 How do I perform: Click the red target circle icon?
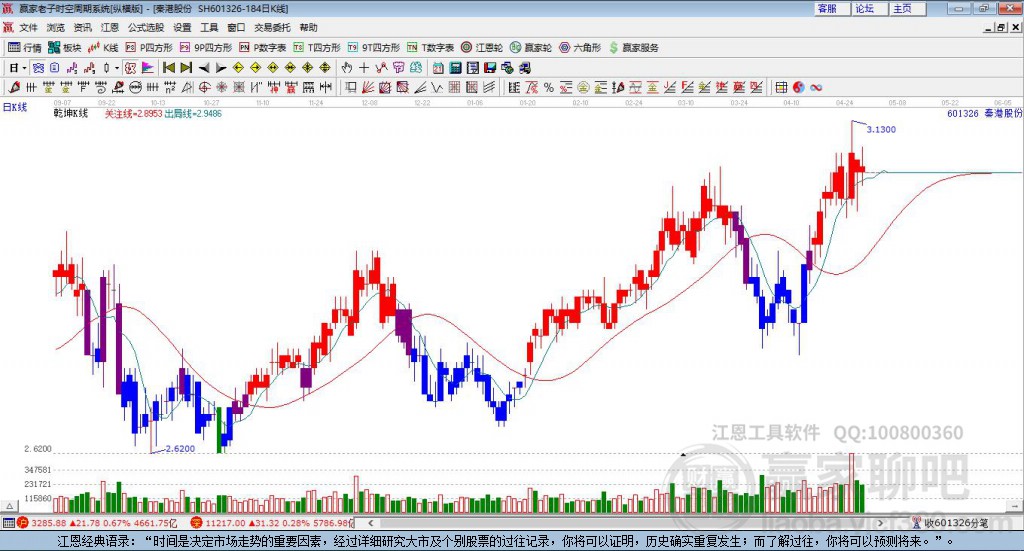204,87
